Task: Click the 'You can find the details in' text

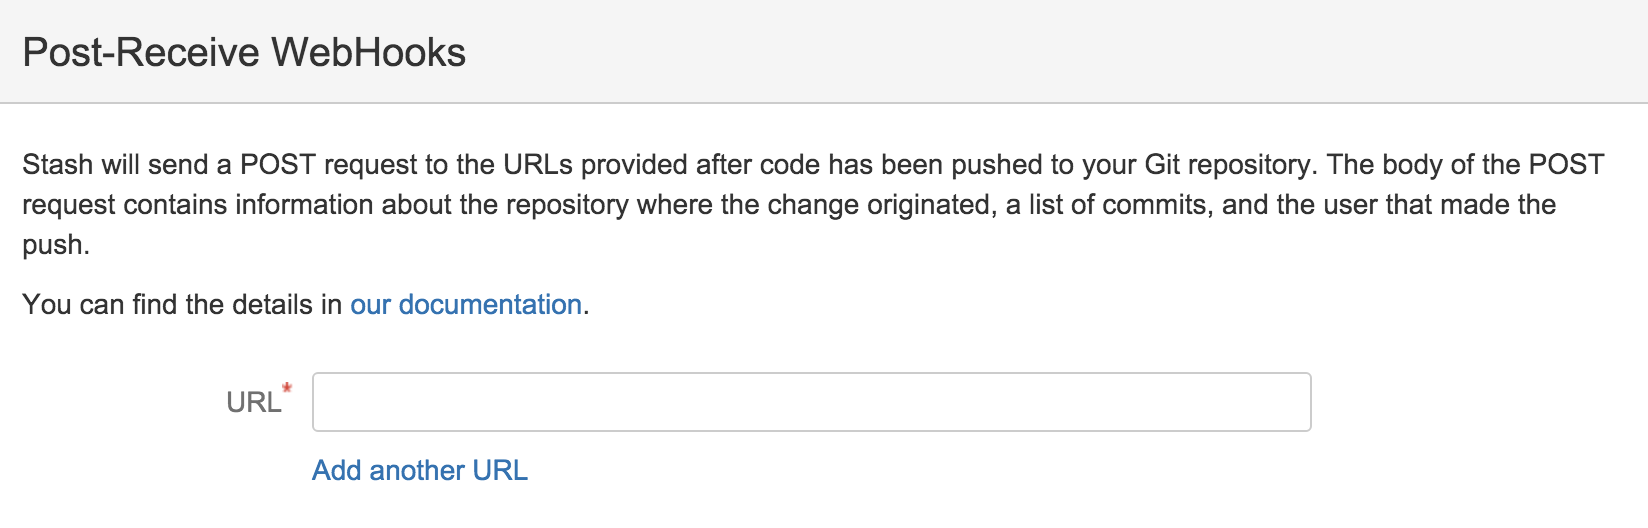Action: pos(182,304)
